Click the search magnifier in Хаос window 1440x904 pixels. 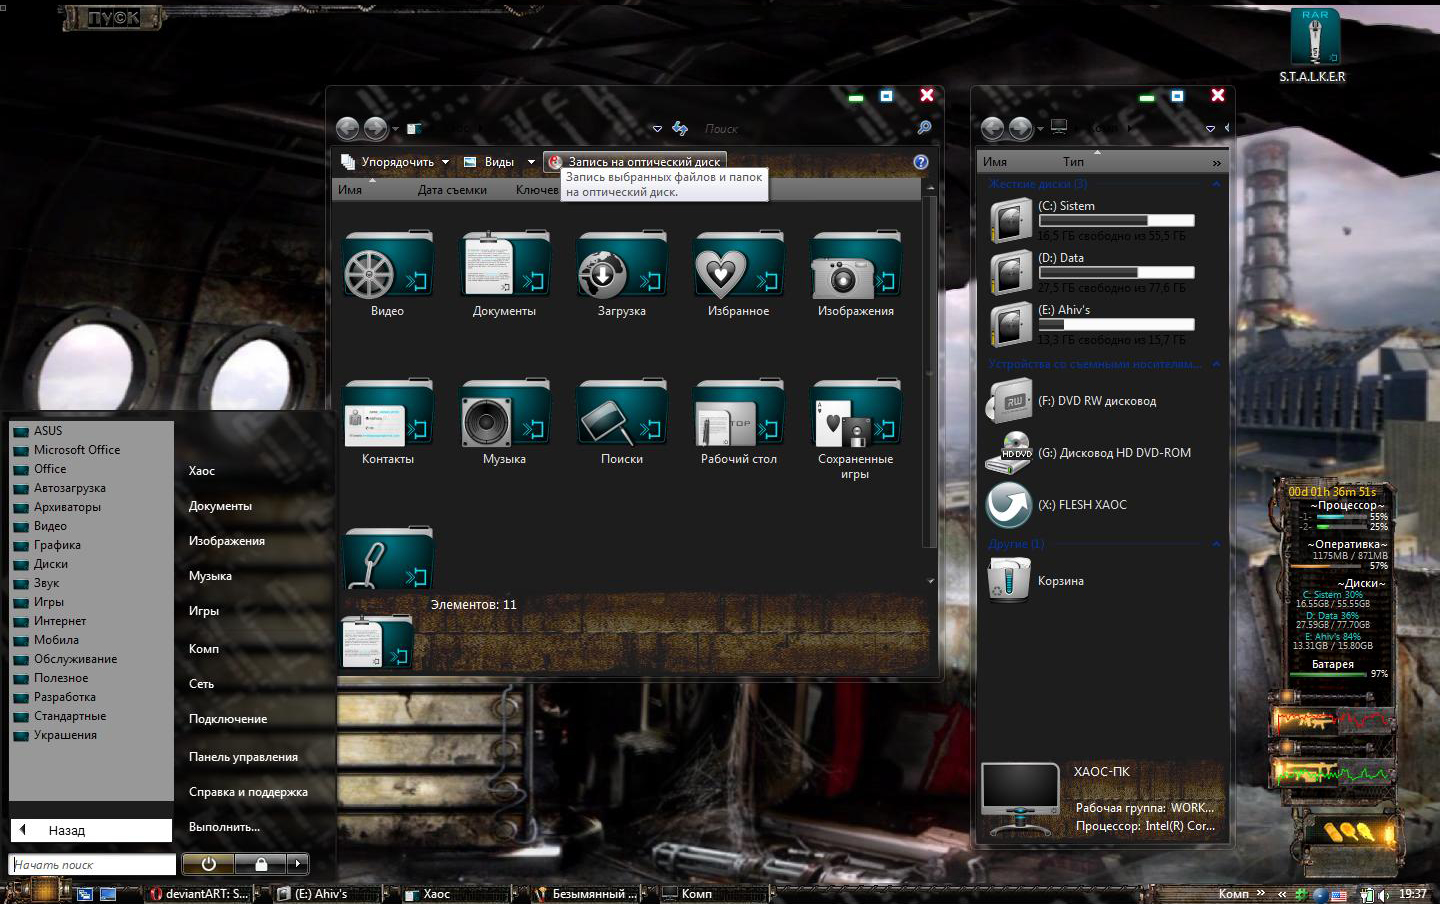[924, 128]
